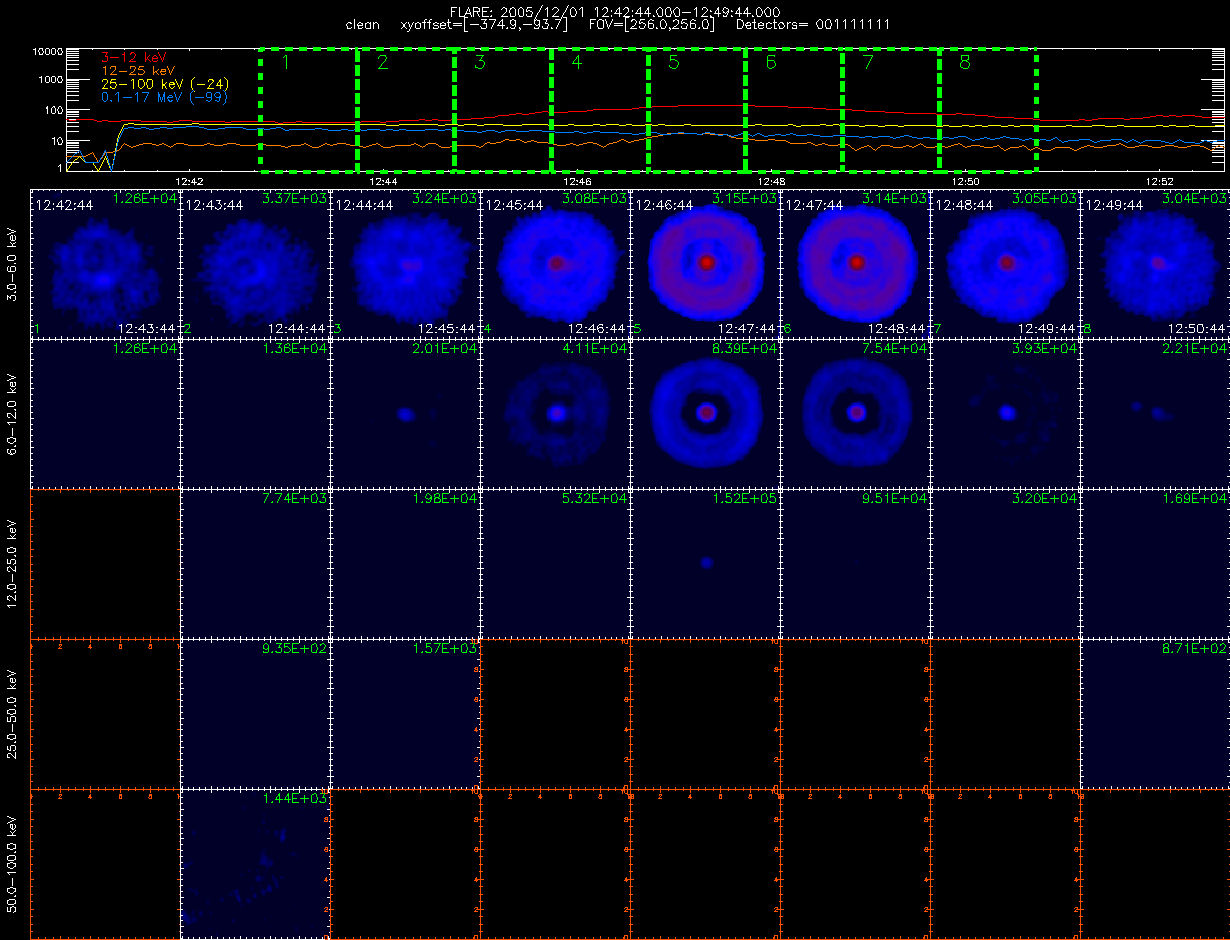
Task: Open the 3.0-6.0 keV image starting 12:47:44
Action: 855,262
